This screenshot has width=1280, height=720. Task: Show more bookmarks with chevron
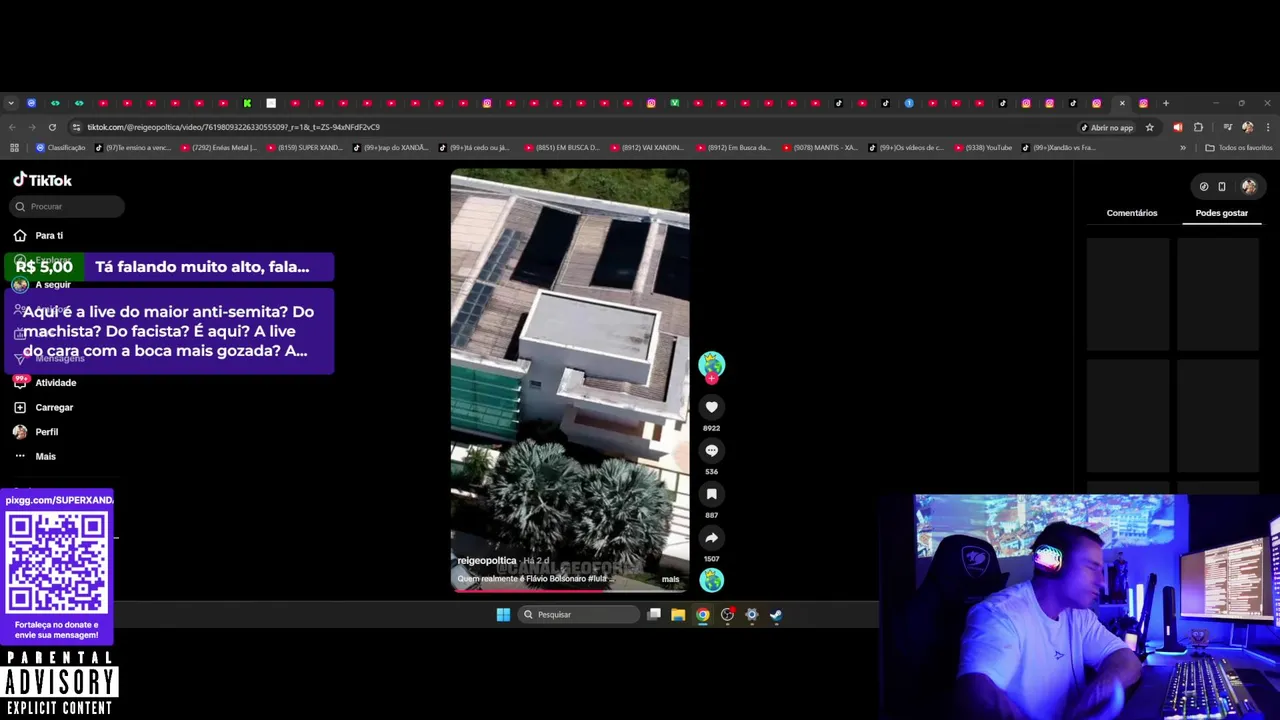tap(1183, 147)
